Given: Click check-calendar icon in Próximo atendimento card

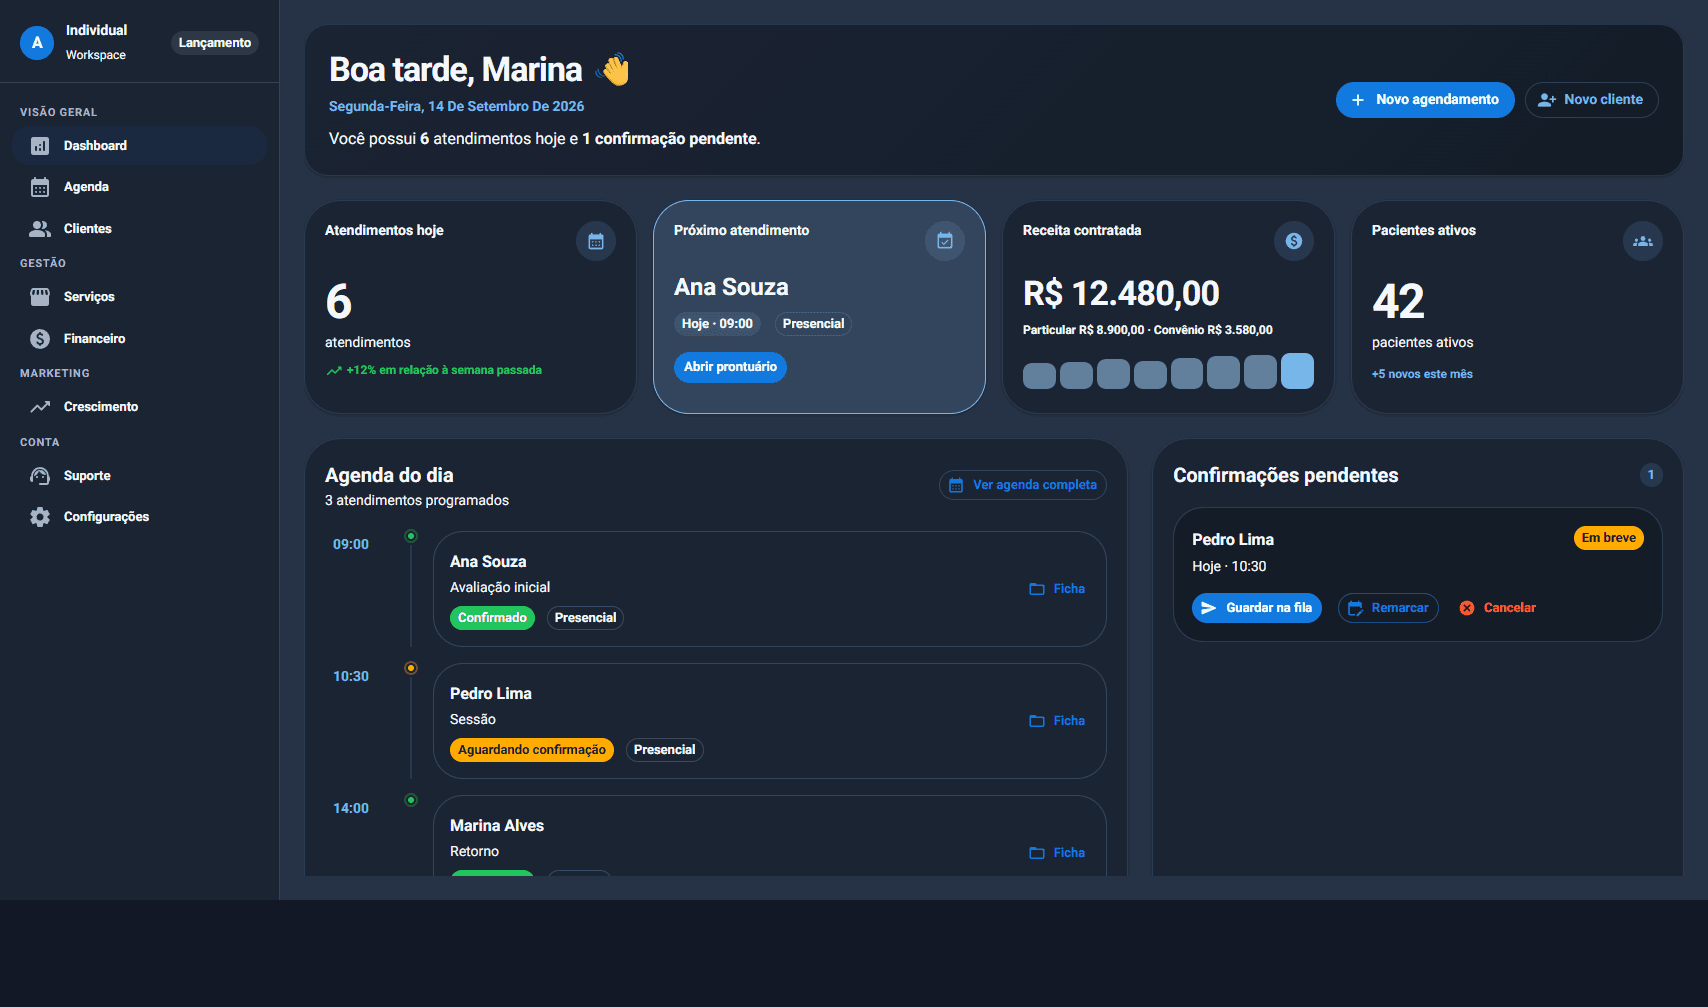Looking at the screenshot, I should [x=945, y=241].
